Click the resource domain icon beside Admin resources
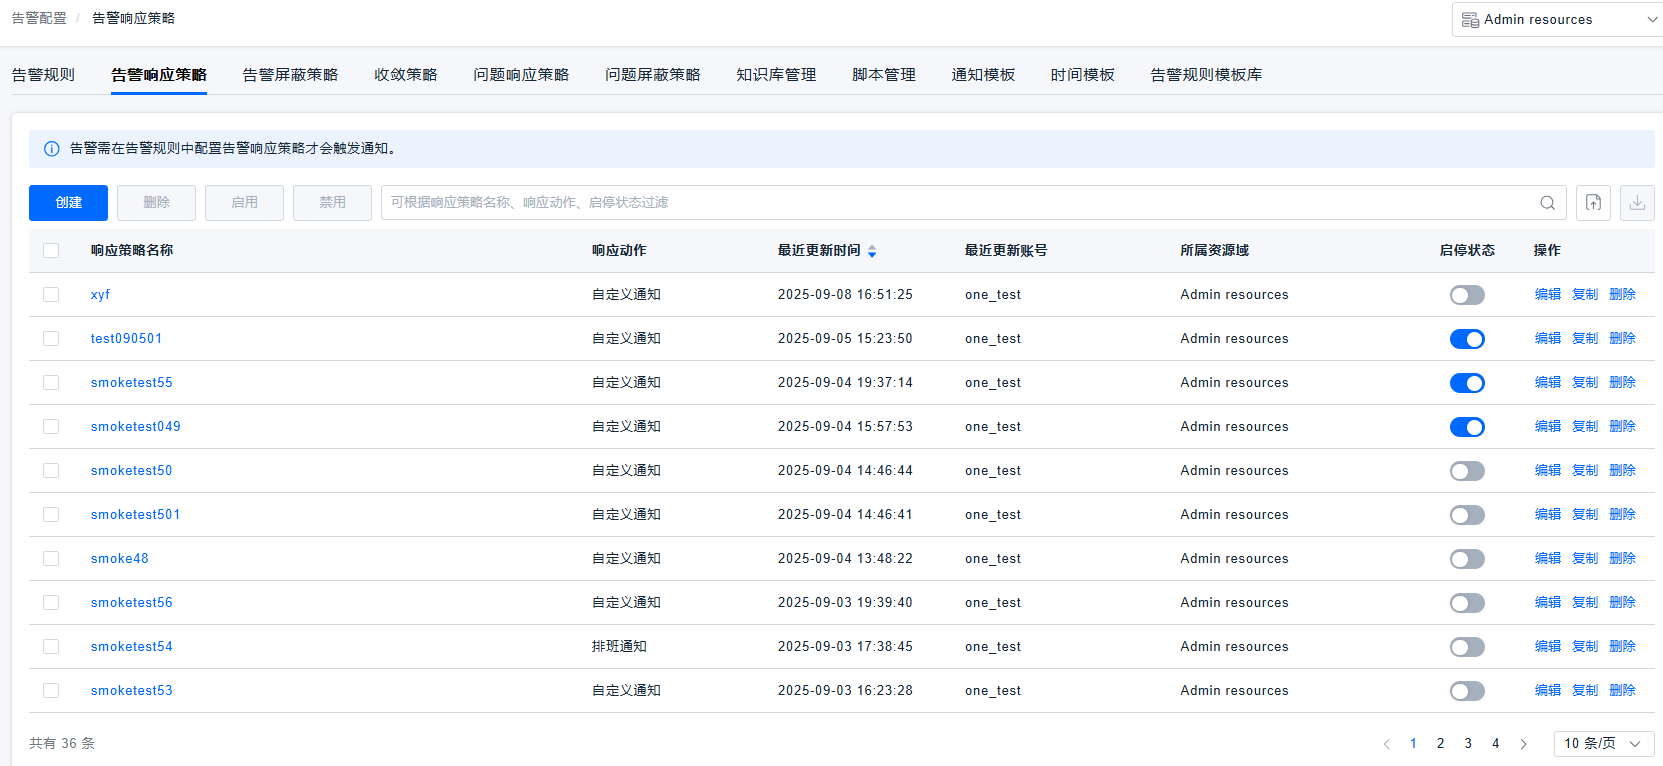This screenshot has height=766, width=1663. pyautogui.click(x=1470, y=20)
